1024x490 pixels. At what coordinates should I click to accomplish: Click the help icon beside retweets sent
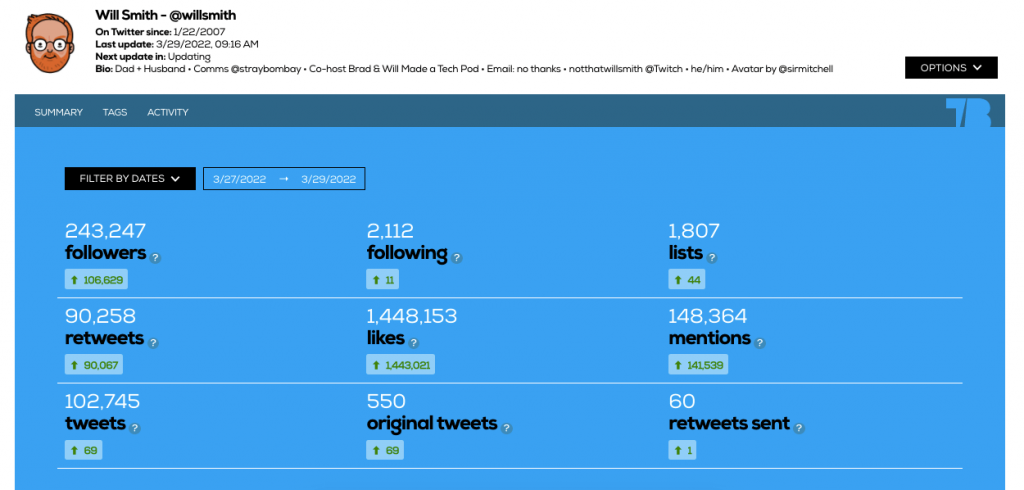(x=799, y=428)
